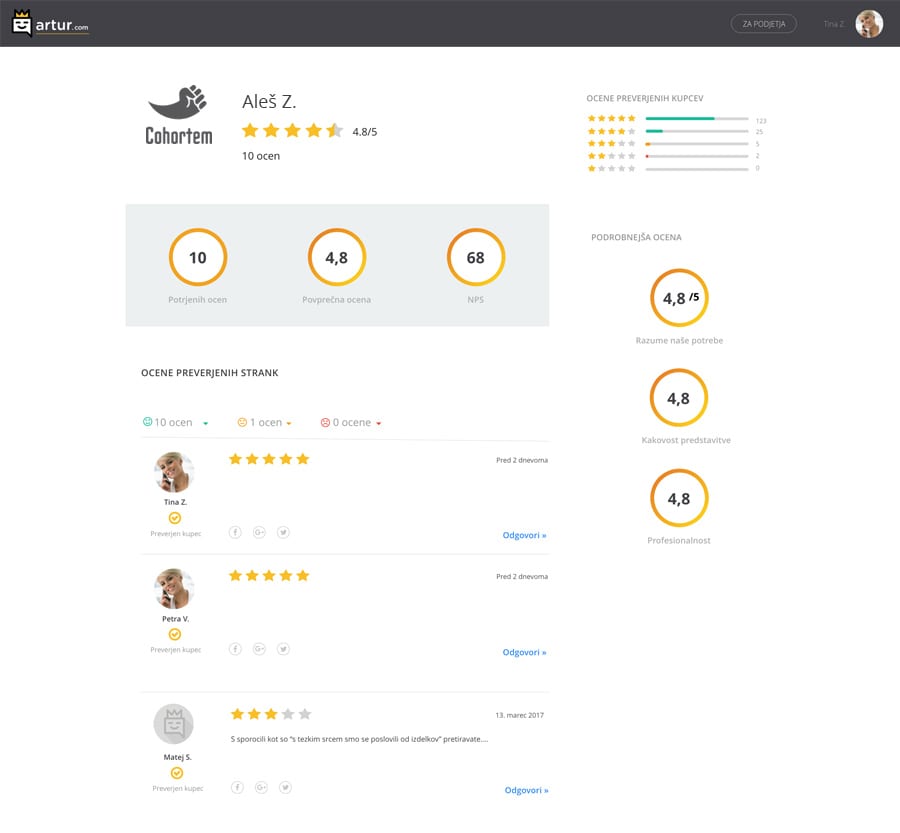The width and height of the screenshot is (900, 833).
Task: Open Odgovori link on Petra V.'s review
Action: pos(526,651)
